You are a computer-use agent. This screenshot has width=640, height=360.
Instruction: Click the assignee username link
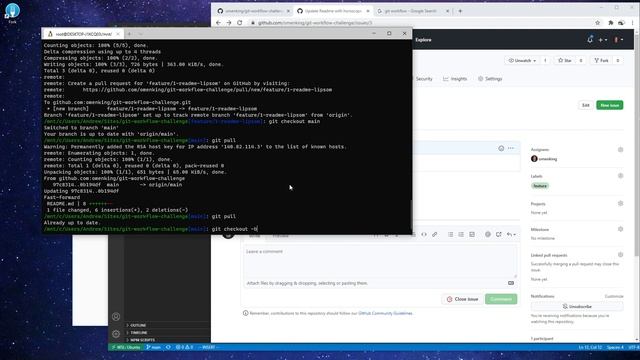tap(548, 159)
